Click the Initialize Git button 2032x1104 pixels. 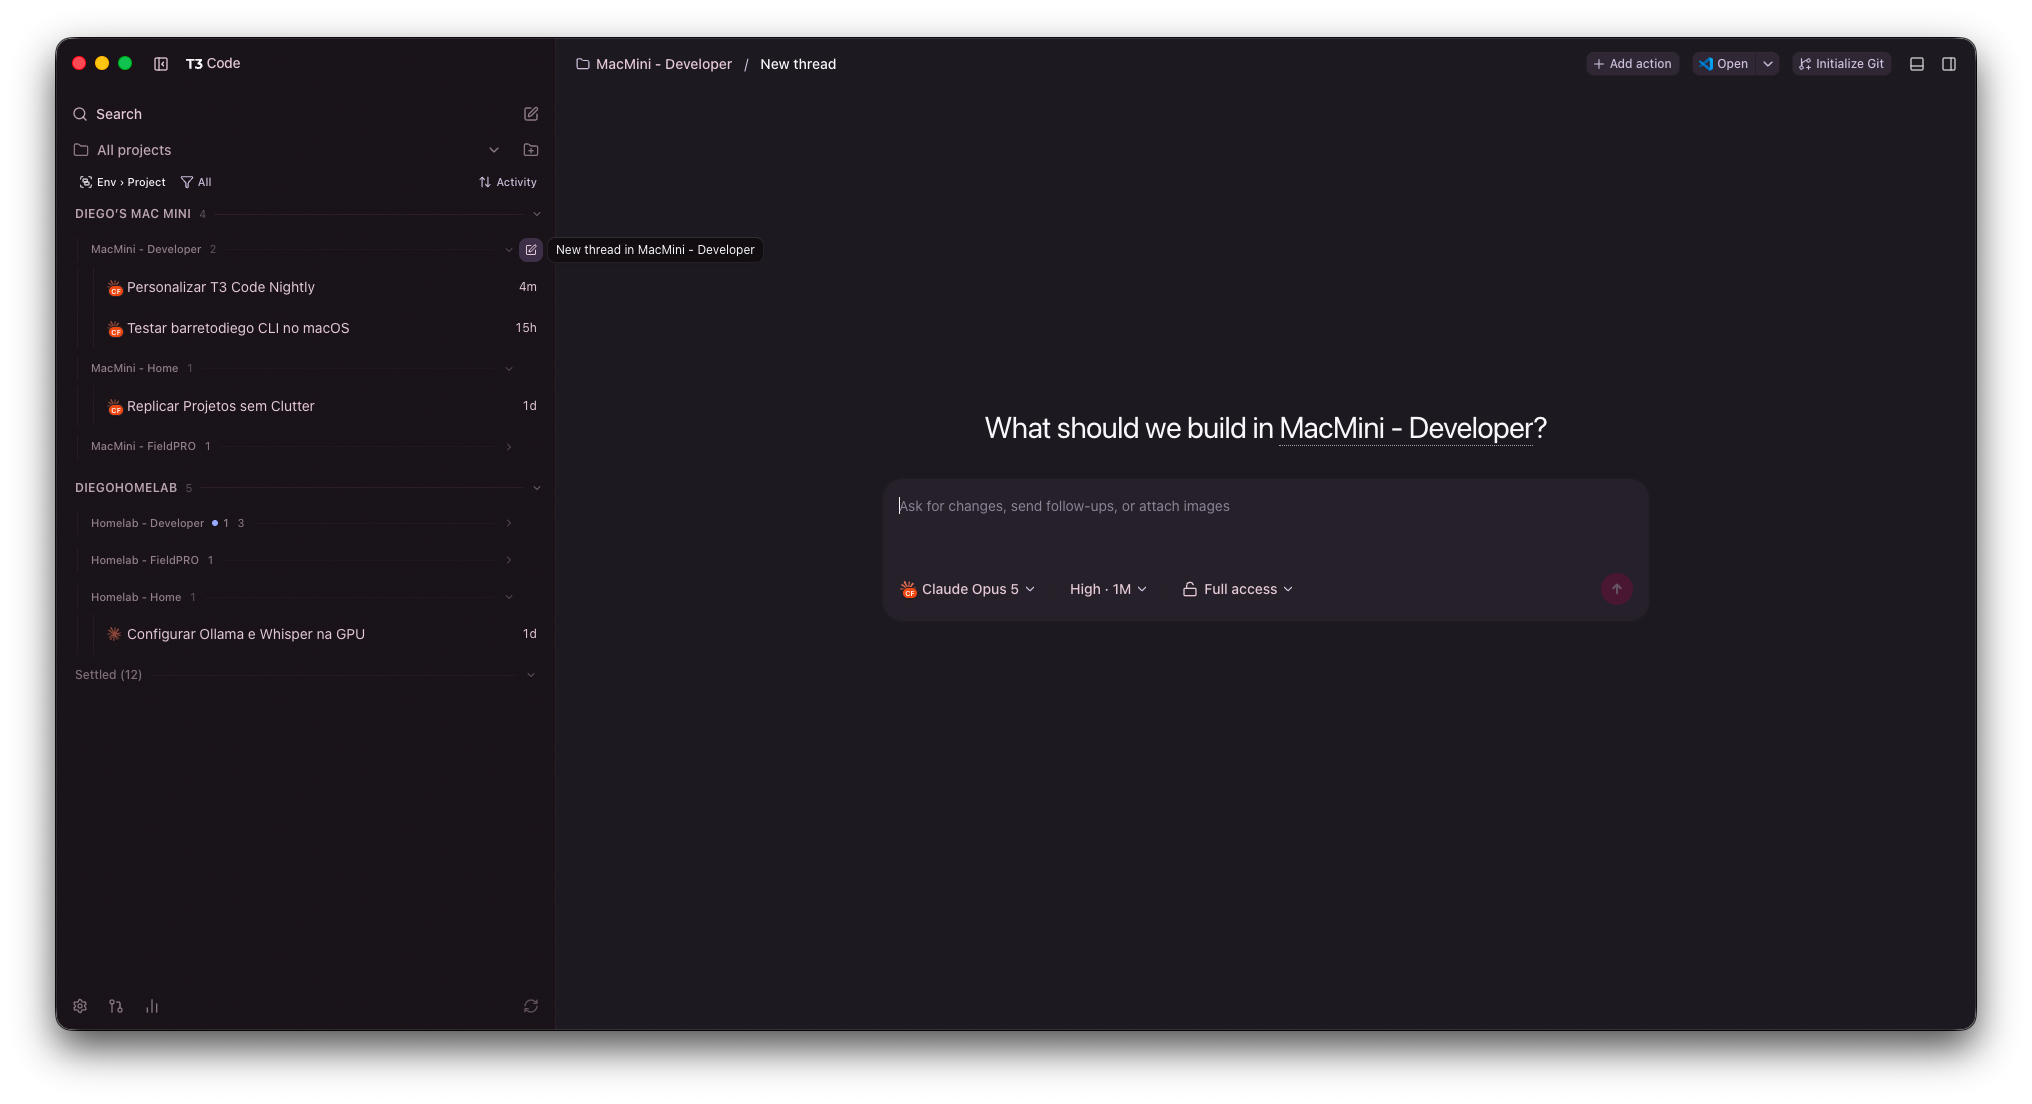pos(1841,64)
